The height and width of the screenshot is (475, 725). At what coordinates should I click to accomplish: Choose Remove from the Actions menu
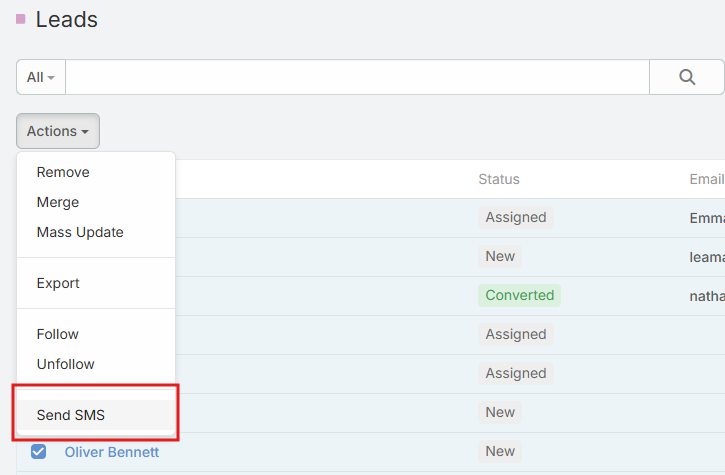pyautogui.click(x=63, y=172)
